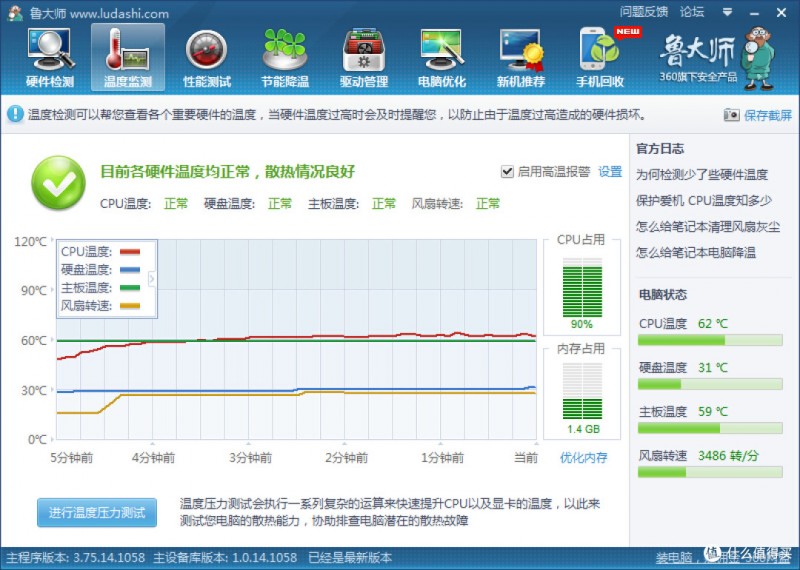
Task: Click the 电脑状态 heading
Action: [x=663, y=294]
